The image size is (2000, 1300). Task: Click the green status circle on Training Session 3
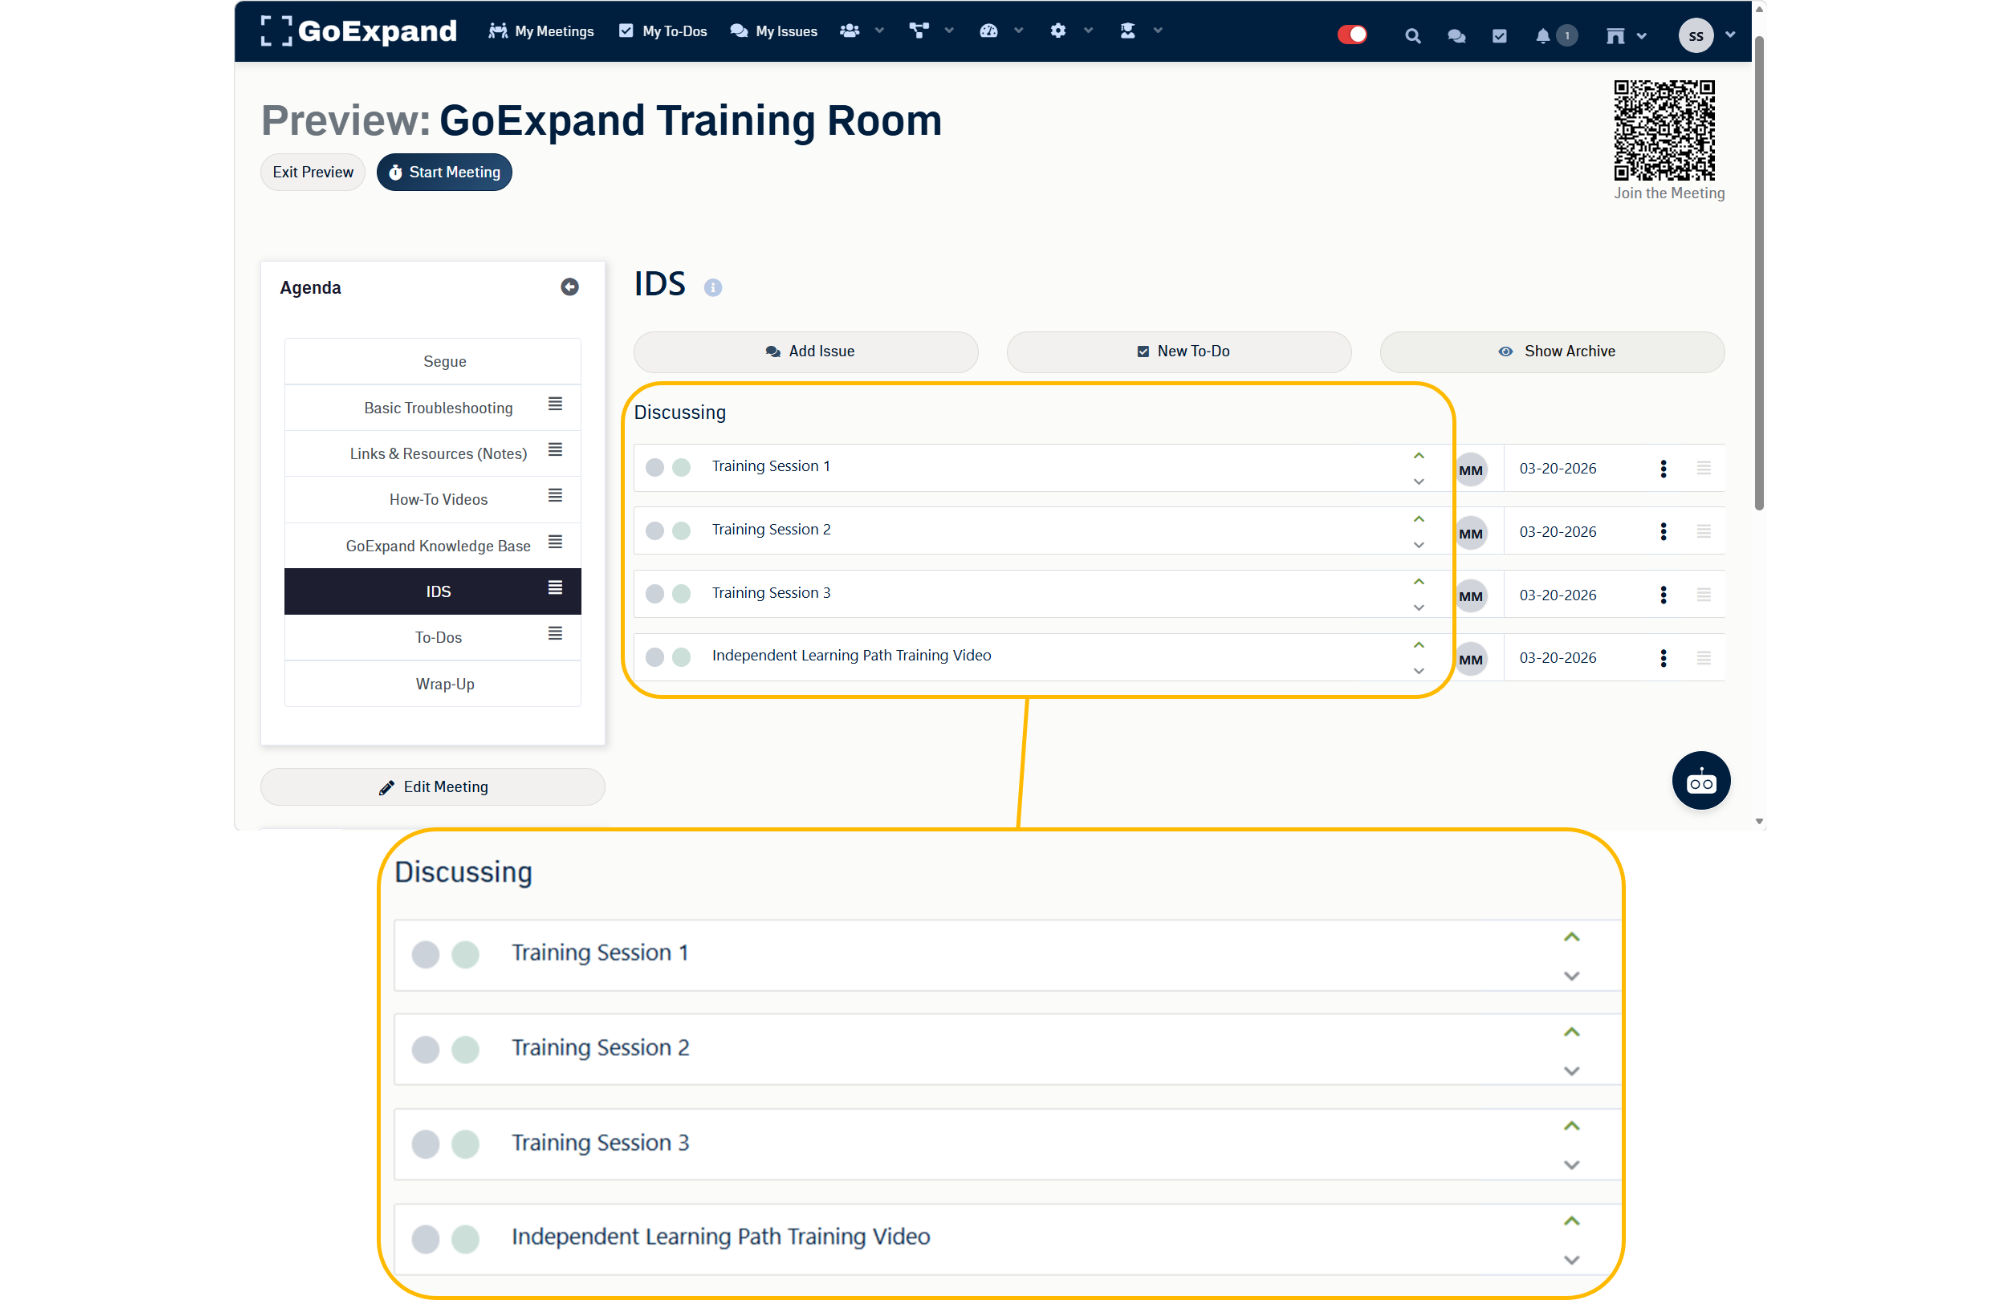(681, 594)
